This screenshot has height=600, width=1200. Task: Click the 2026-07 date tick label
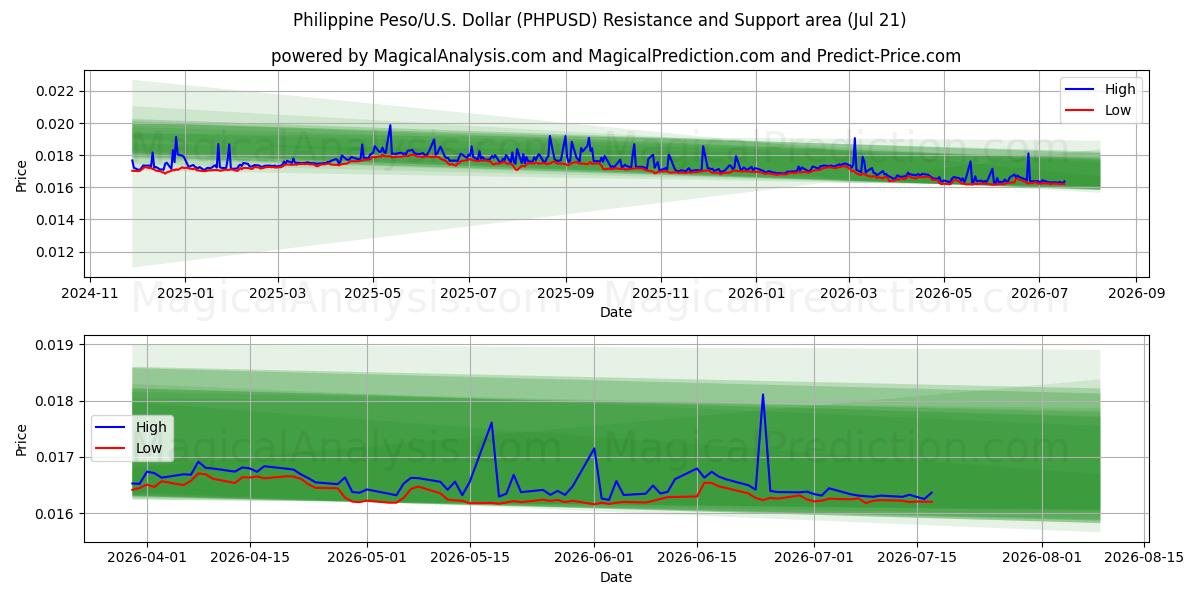click(1040, 294)
